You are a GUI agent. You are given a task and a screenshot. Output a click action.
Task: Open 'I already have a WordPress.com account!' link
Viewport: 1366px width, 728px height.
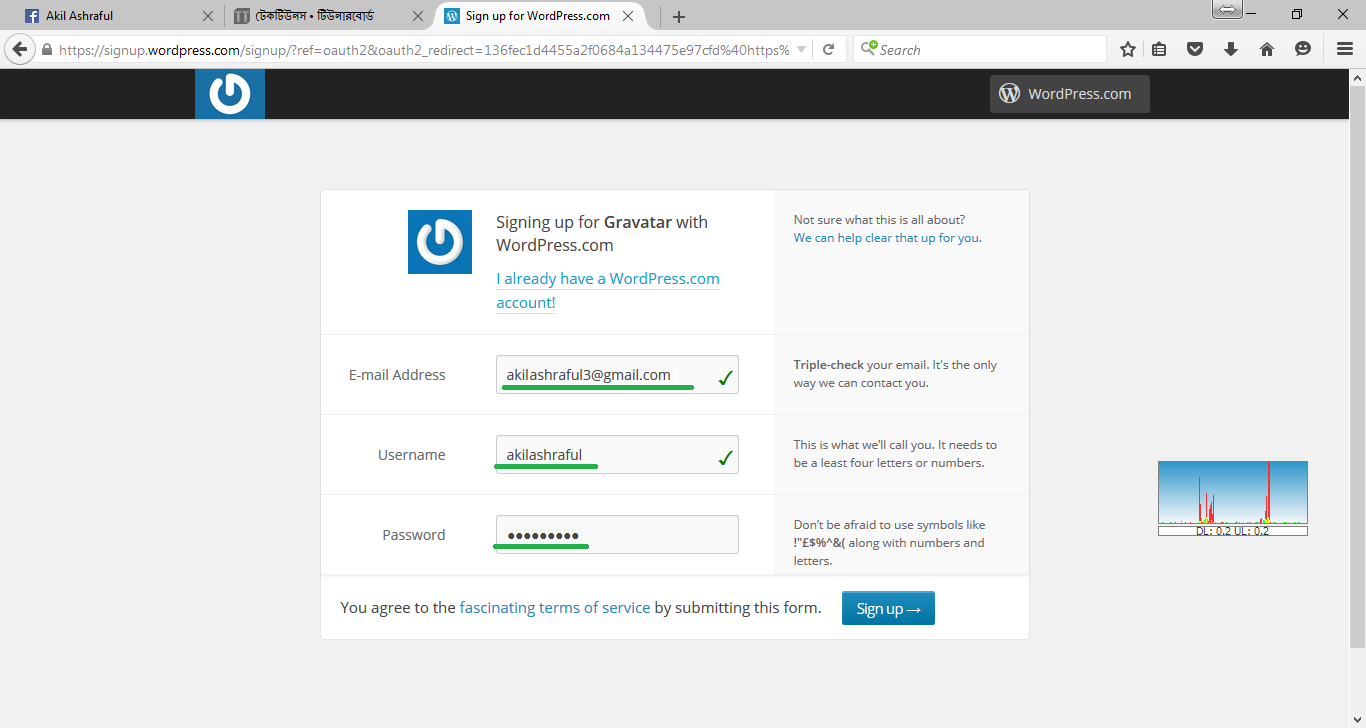[608, 290]
